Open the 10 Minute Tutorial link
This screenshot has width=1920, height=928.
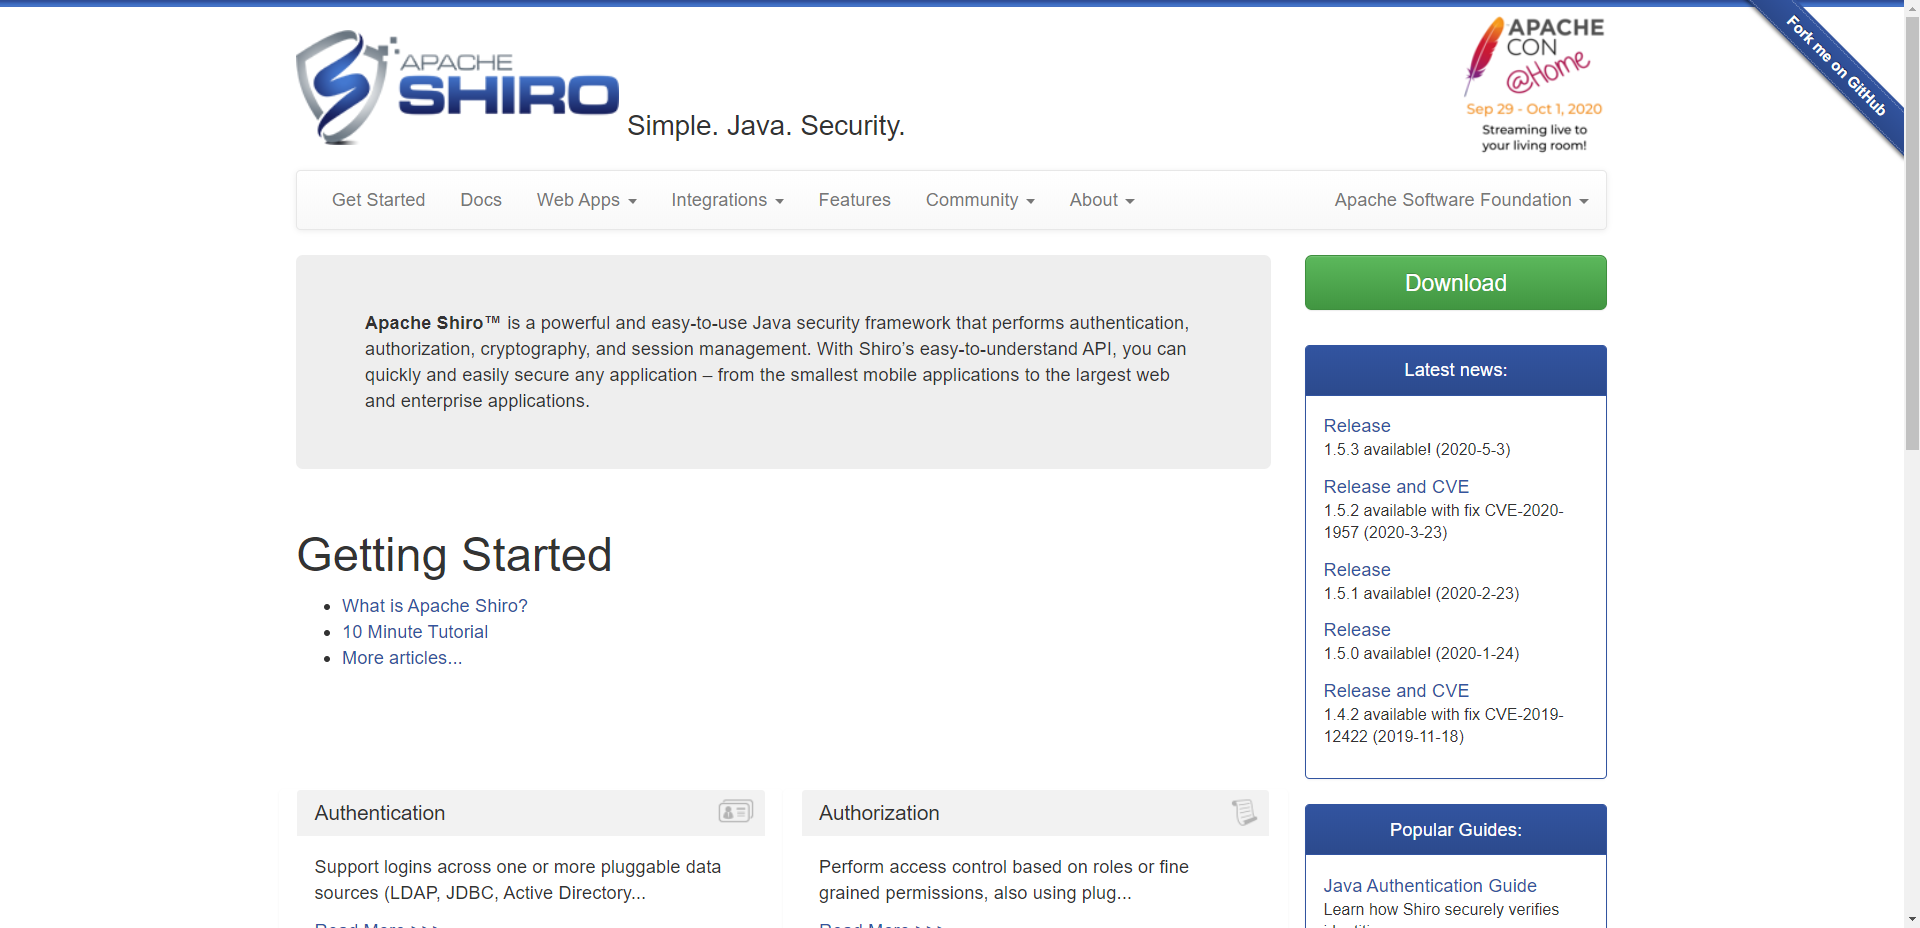[415, 632]
